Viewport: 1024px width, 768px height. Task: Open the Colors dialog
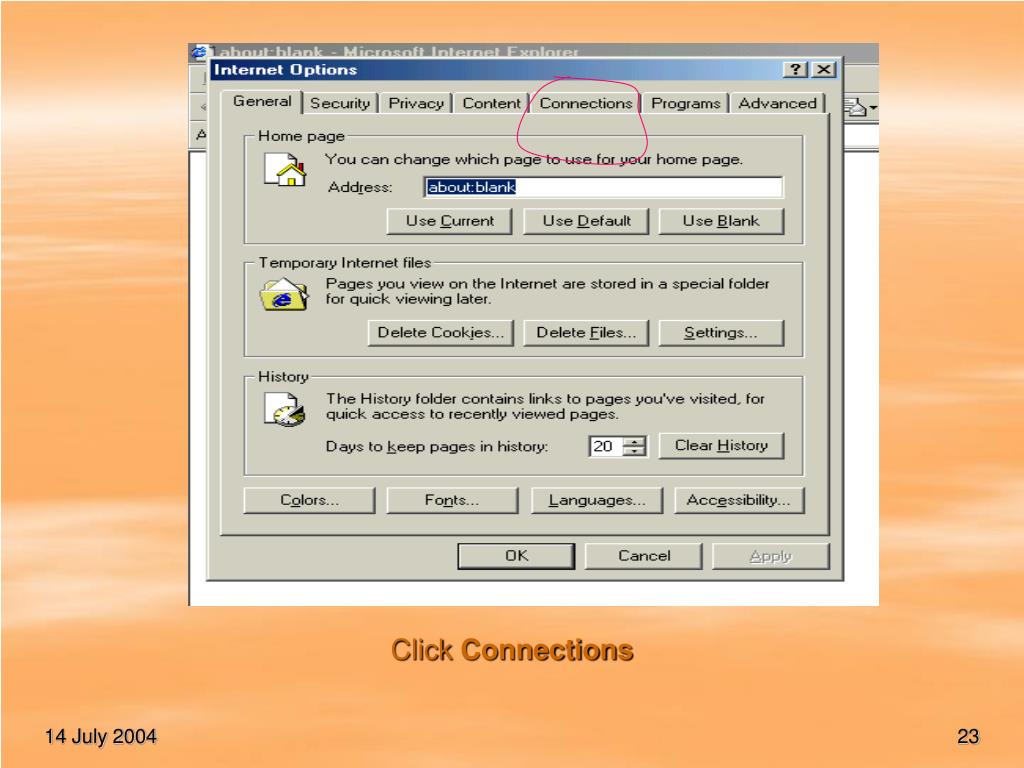pos(310,500)
